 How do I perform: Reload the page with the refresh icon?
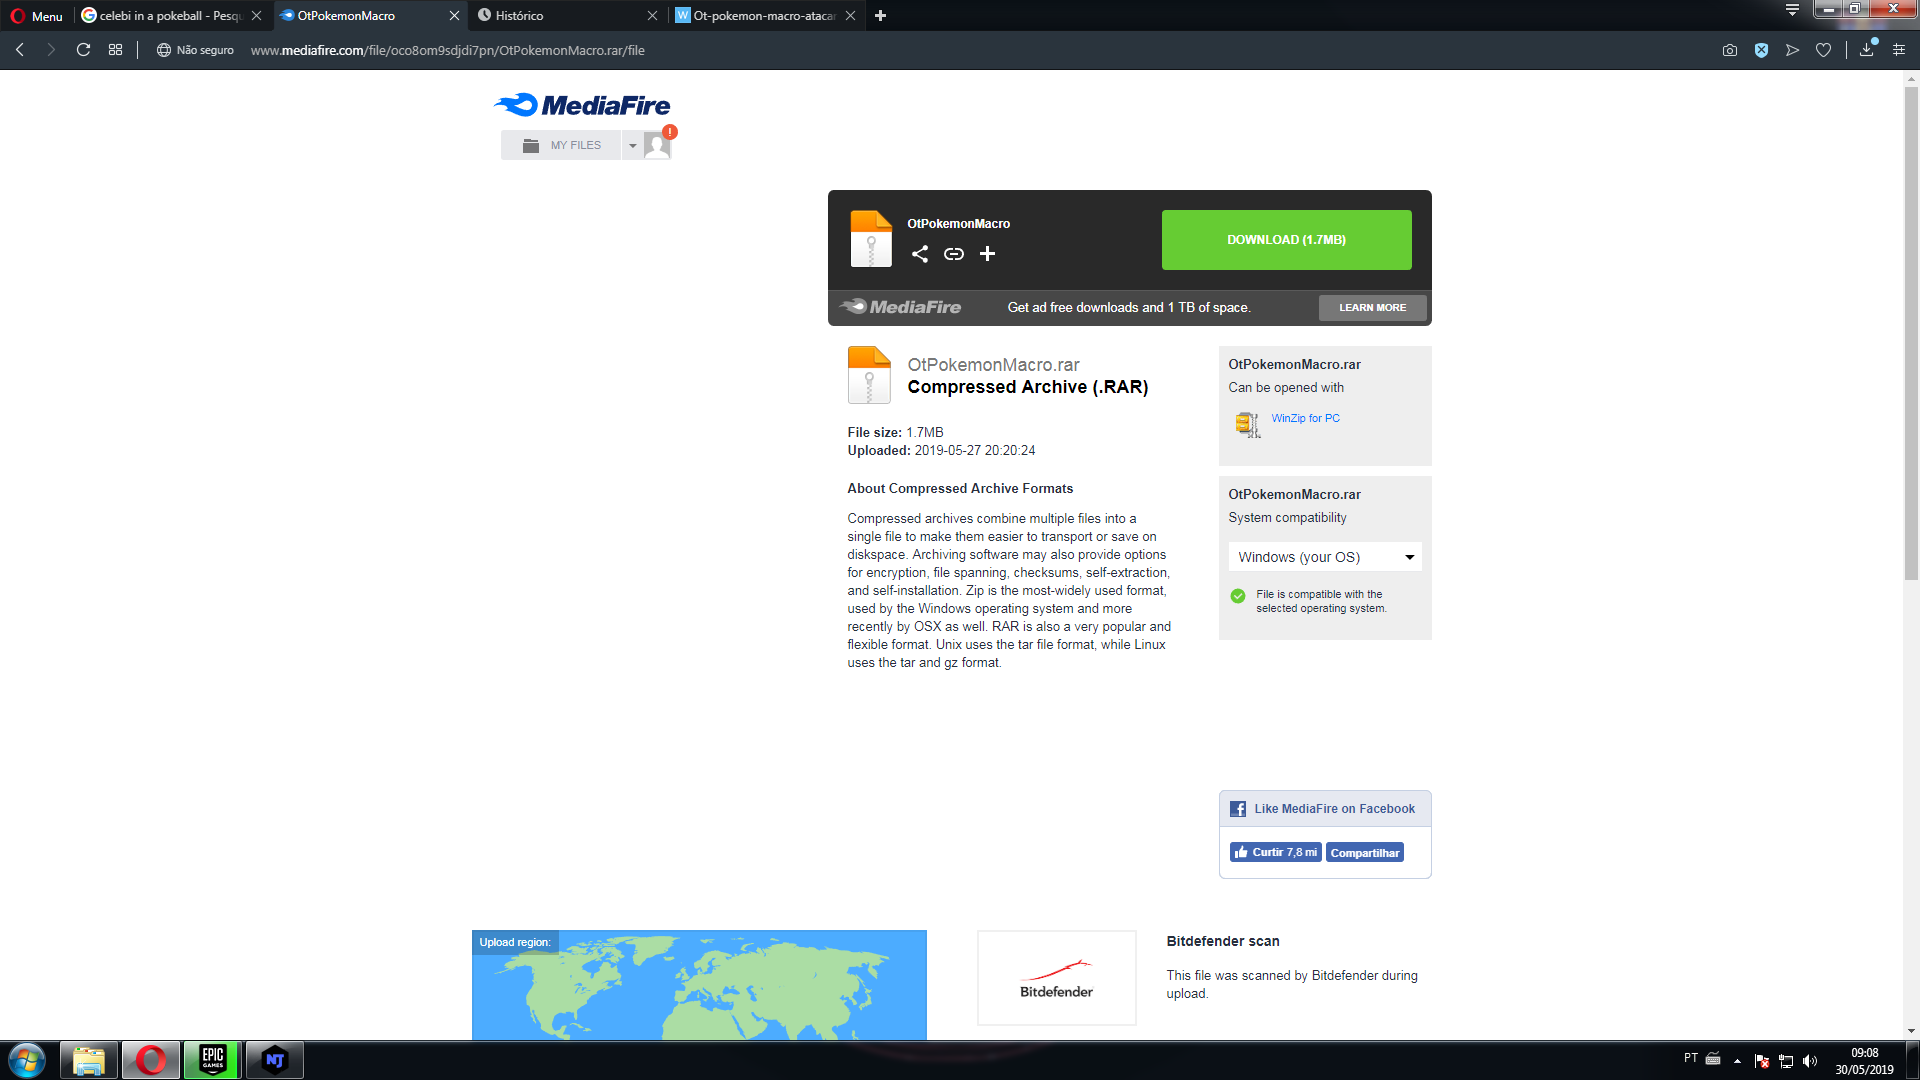pyautogui.click(x=84, y=50)
